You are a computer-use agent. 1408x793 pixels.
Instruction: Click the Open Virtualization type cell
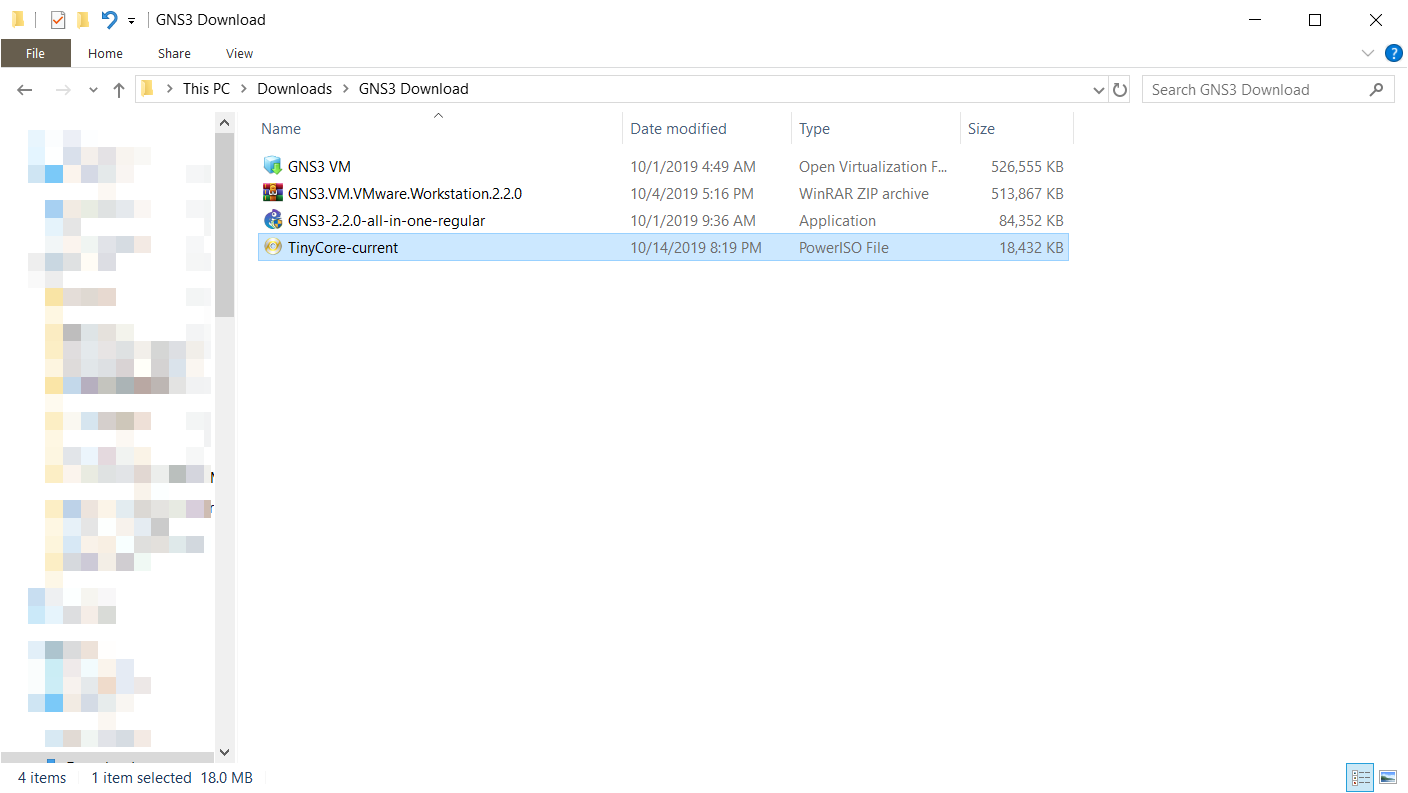873,167
